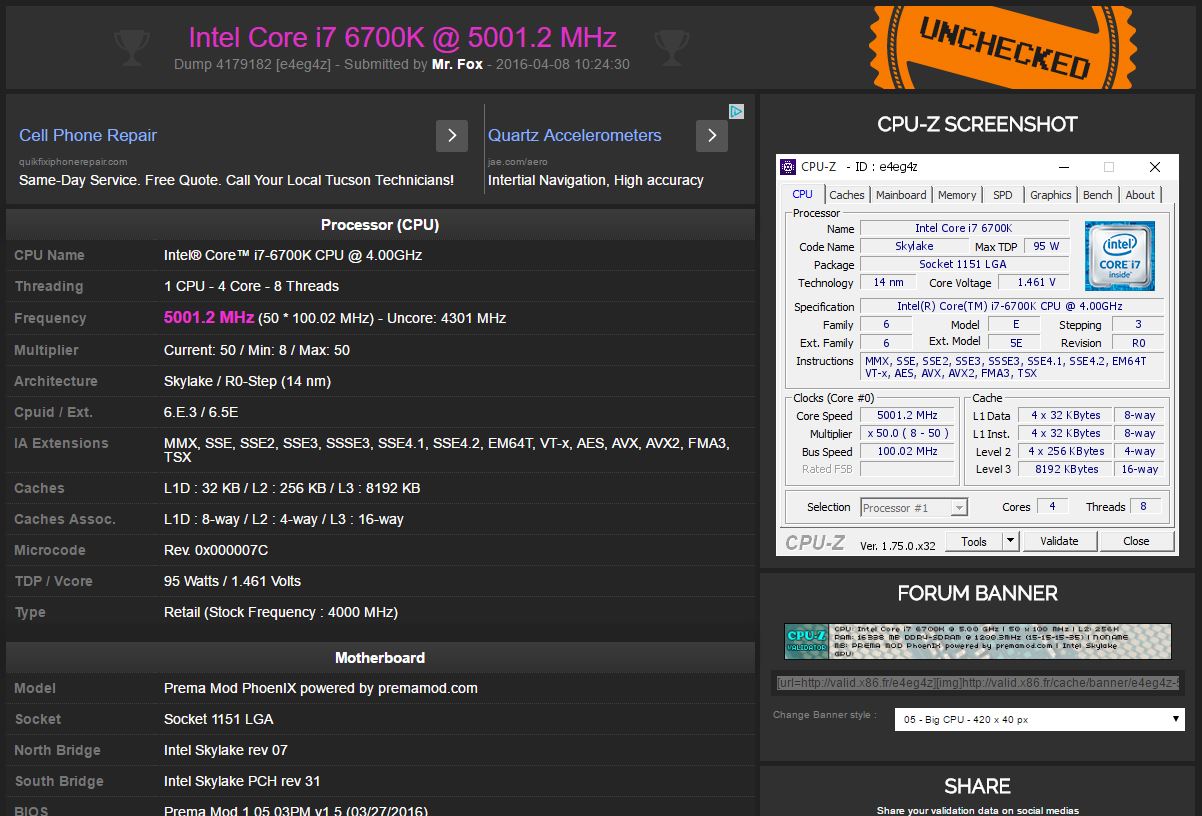Image resolution: width=1202 pixels, height=816 pixels.
Task: Click the CPU-Z window title icon
Action: pyautogui.click(x=788, y=167)
